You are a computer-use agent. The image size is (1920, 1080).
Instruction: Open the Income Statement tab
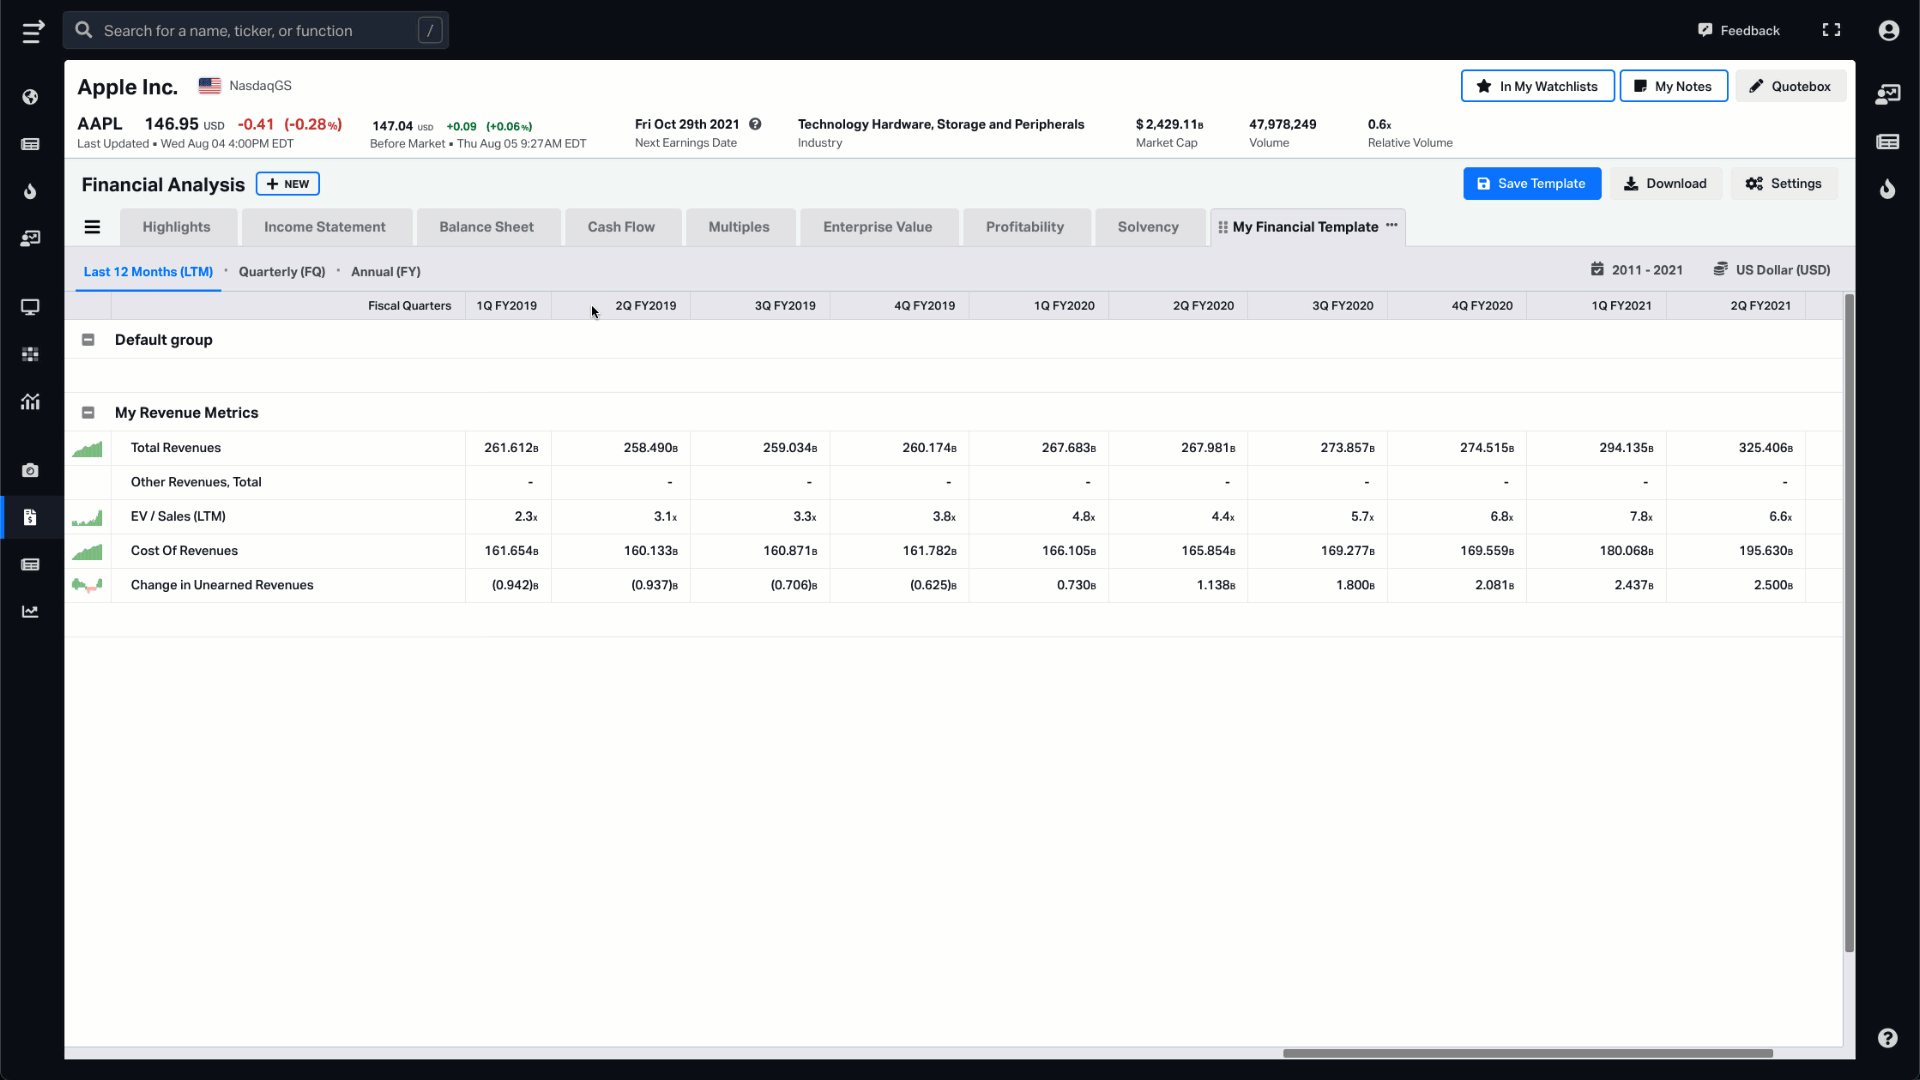[325, 227]
